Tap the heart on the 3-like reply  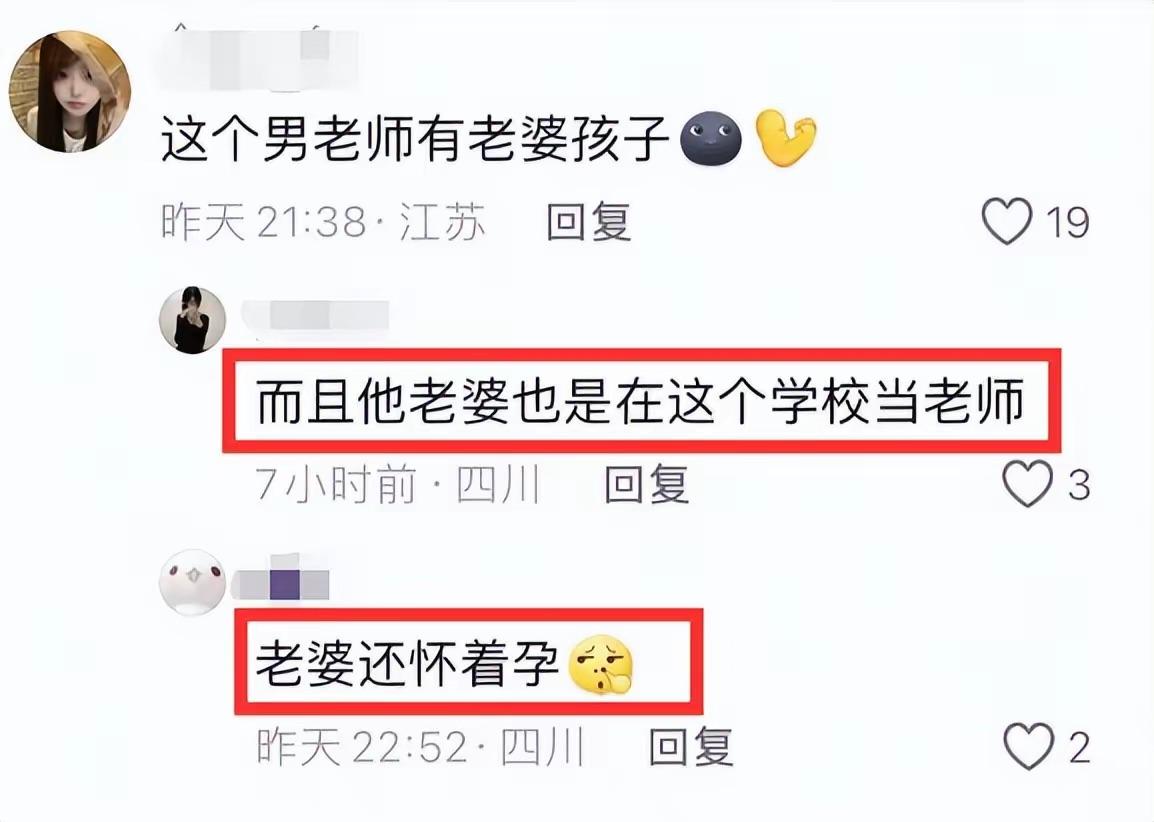[x=1027, y=484]
